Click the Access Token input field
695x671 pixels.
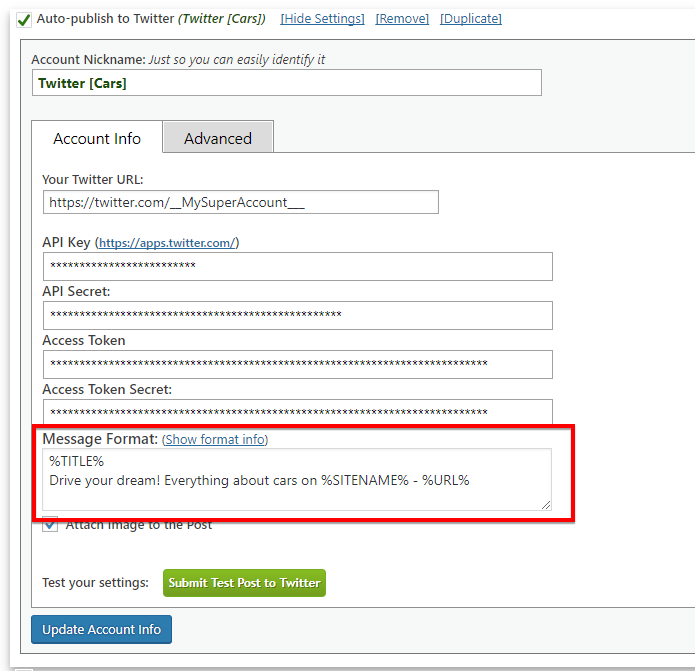(x=297, y=364)
